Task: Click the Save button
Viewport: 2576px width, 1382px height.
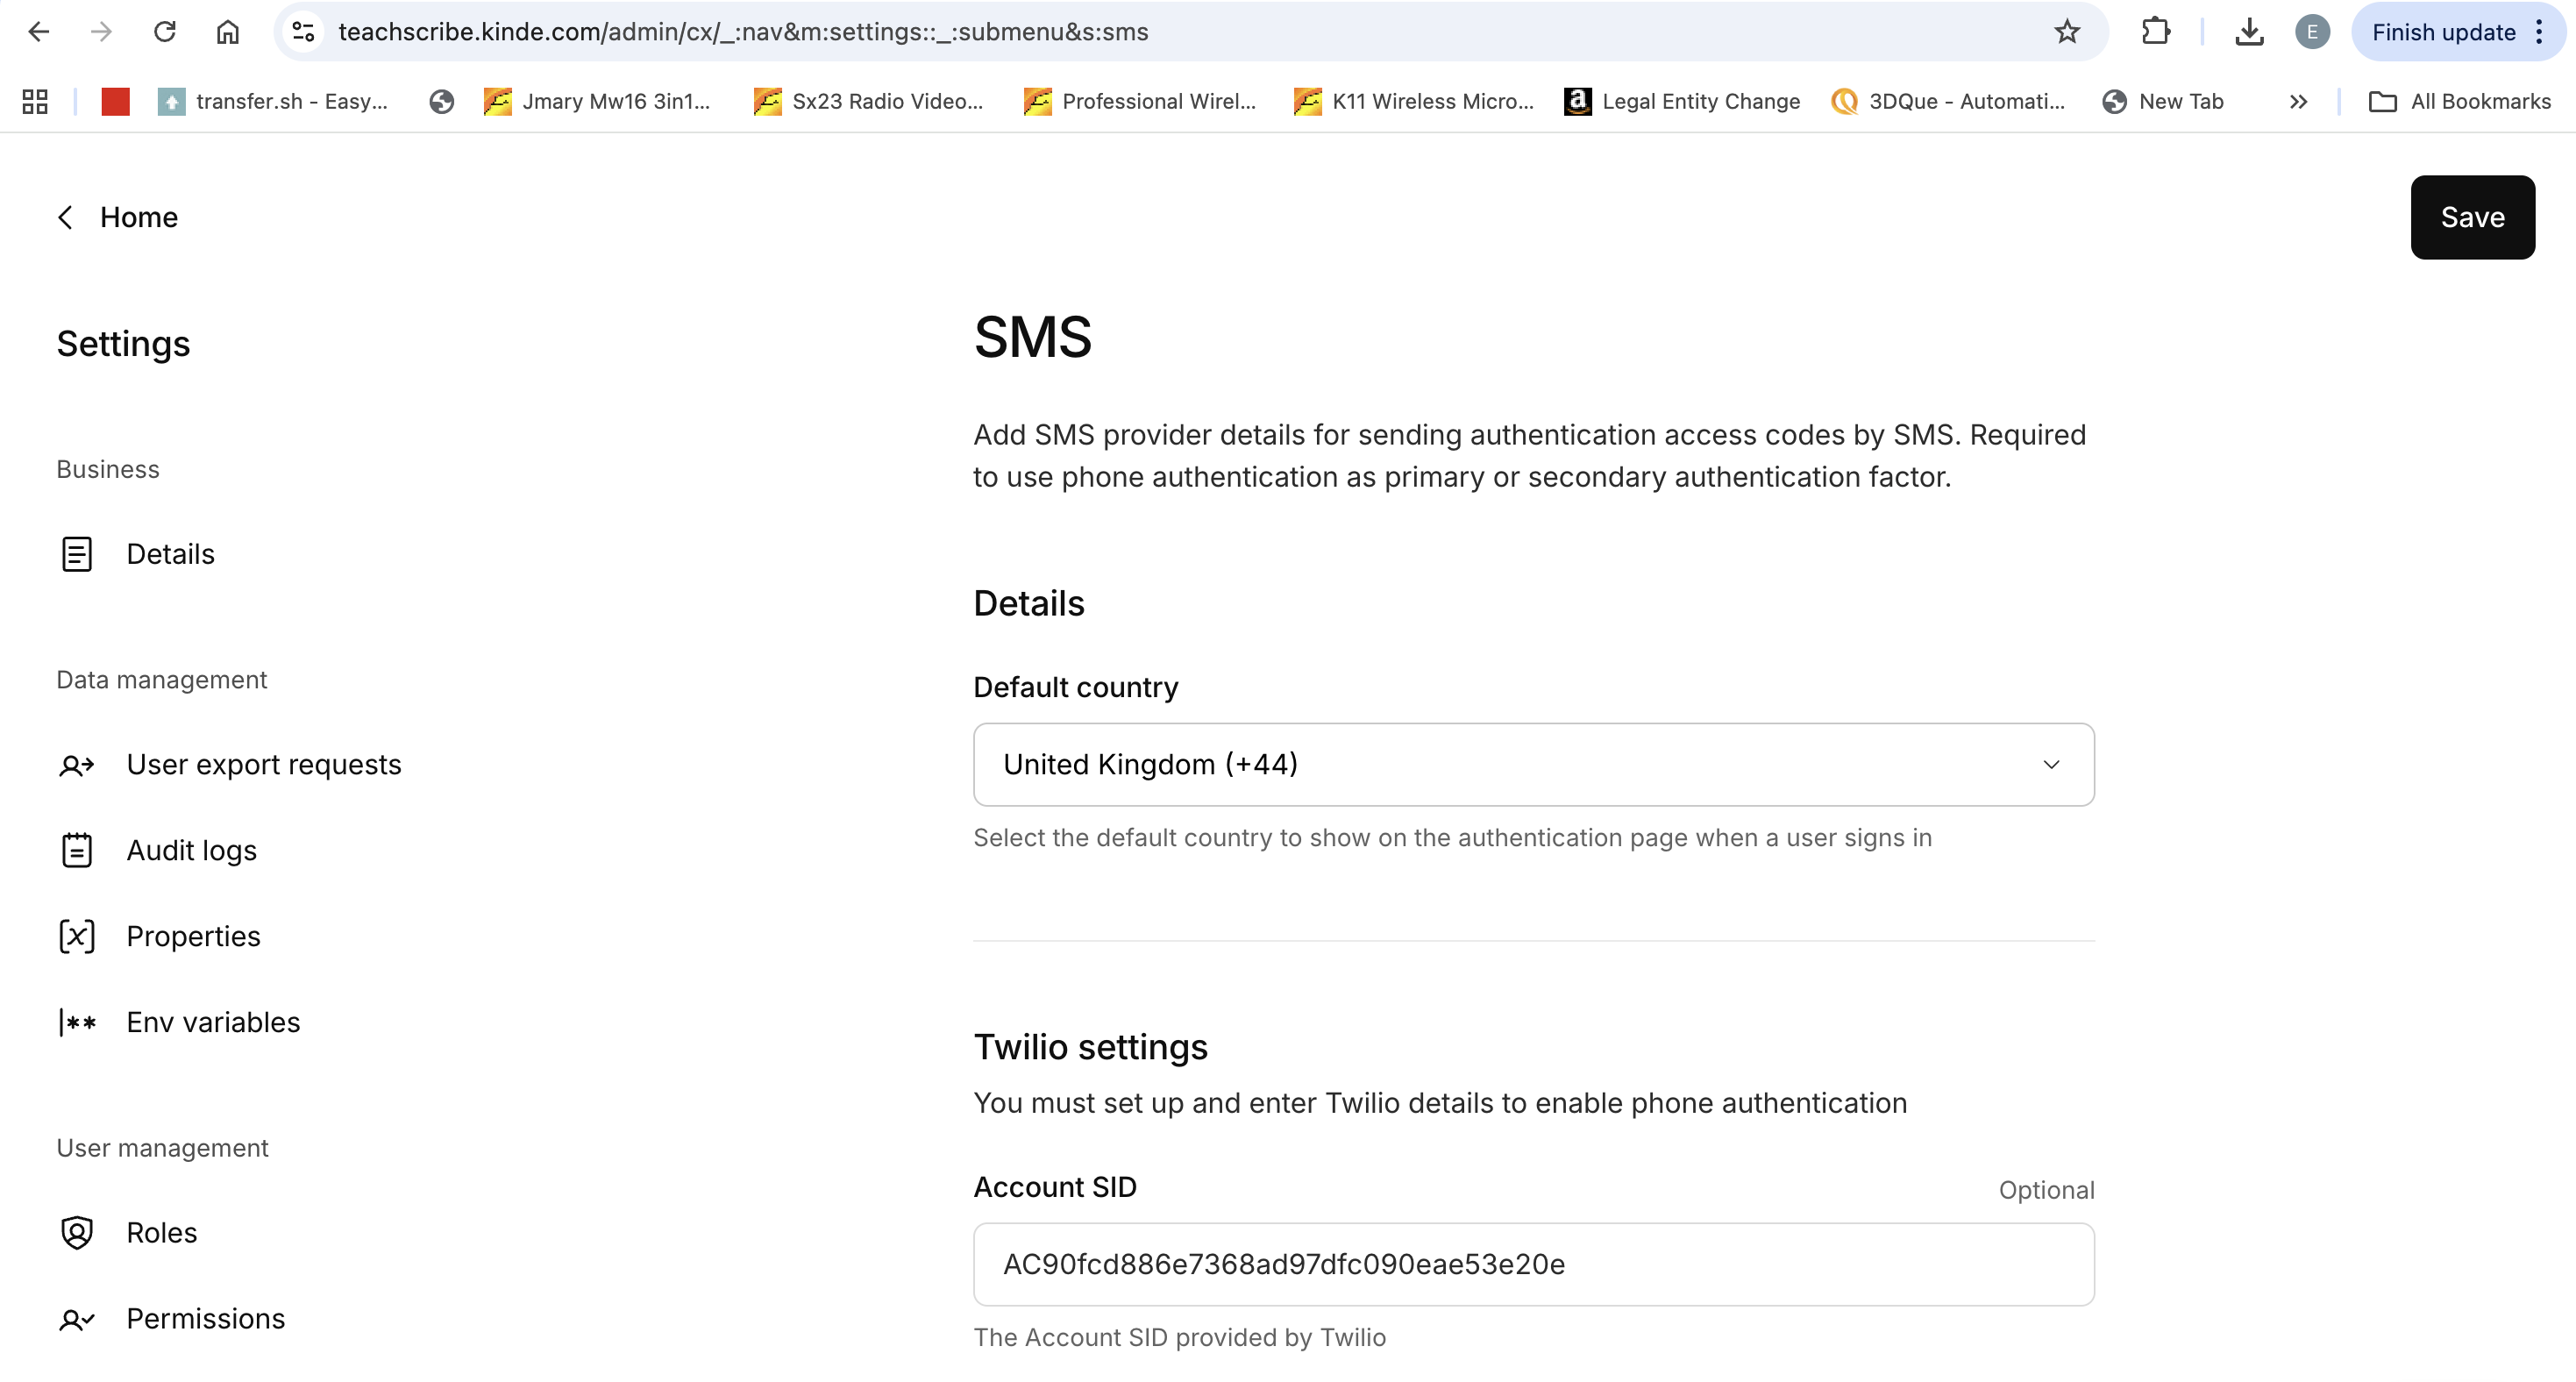Action: point(2472,217)
